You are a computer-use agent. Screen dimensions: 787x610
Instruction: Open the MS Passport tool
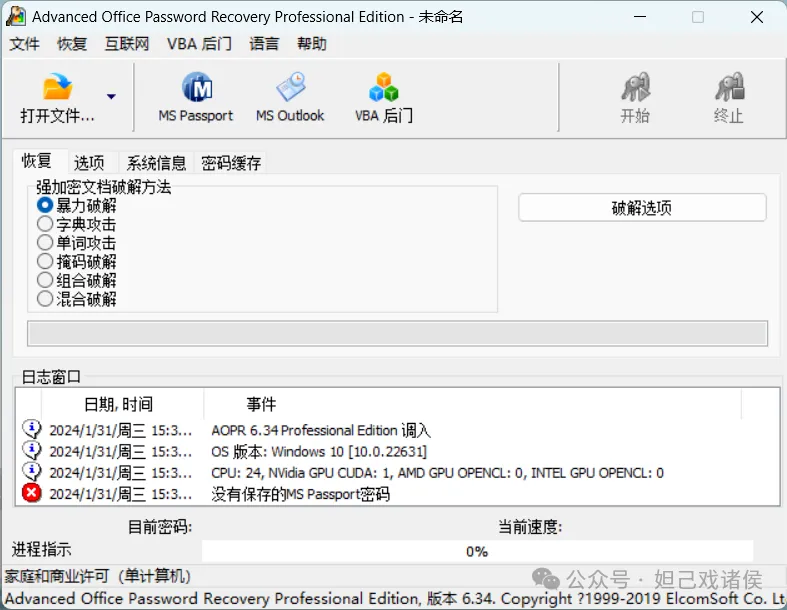coord(196,97)
